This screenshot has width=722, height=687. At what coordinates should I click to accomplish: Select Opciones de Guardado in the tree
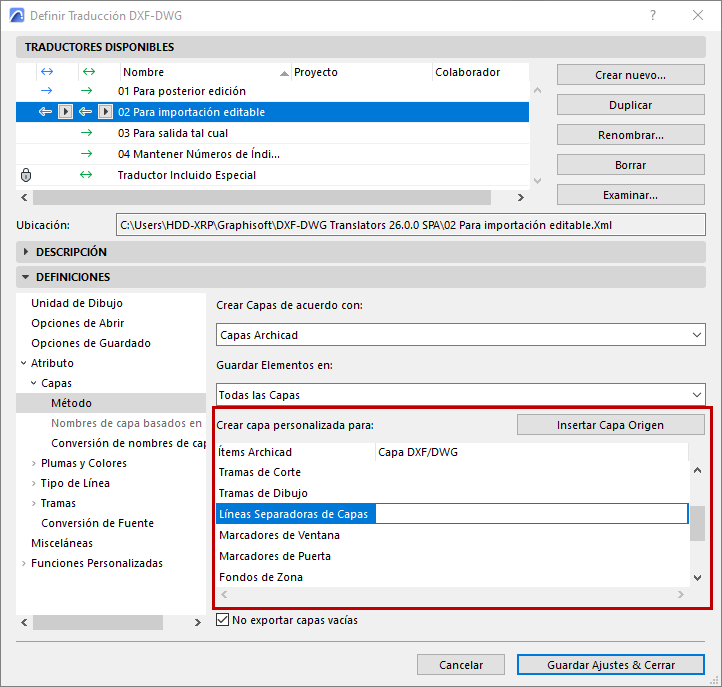click(91, 343)
